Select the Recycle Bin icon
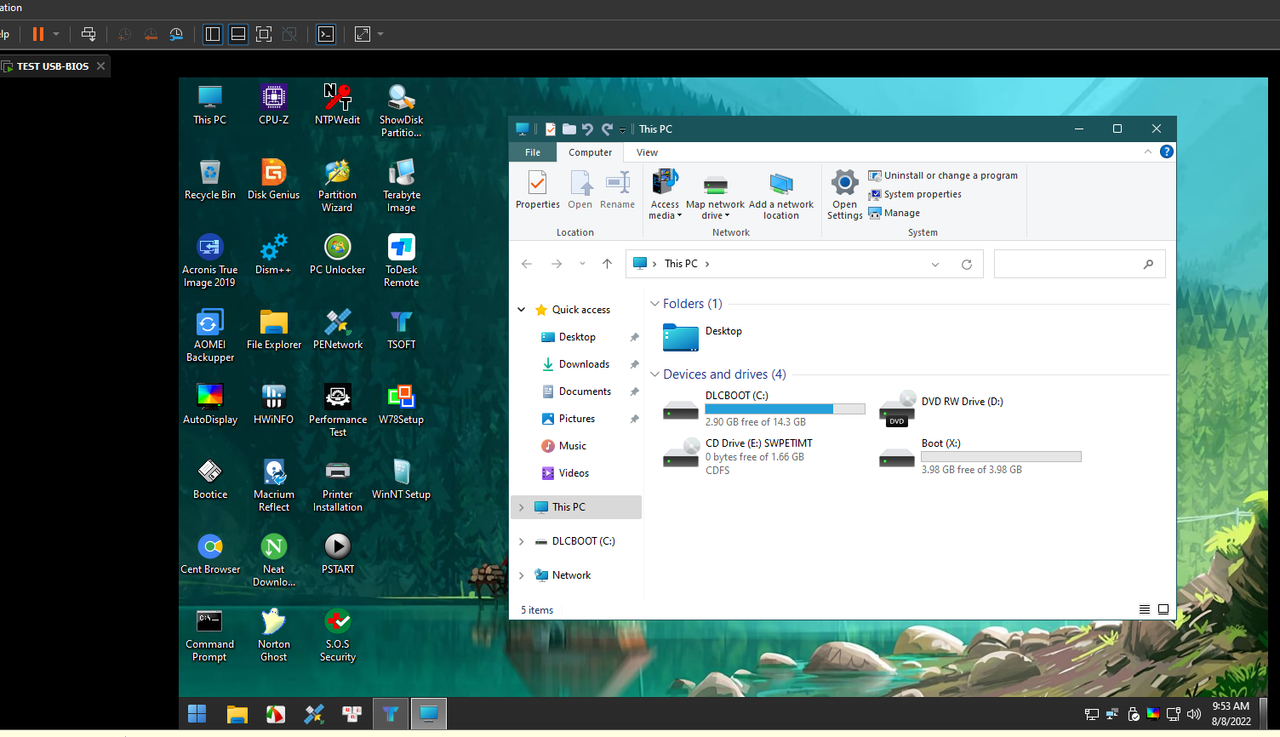Screen dimensions: 1280x737 click(x=210, y=179)
